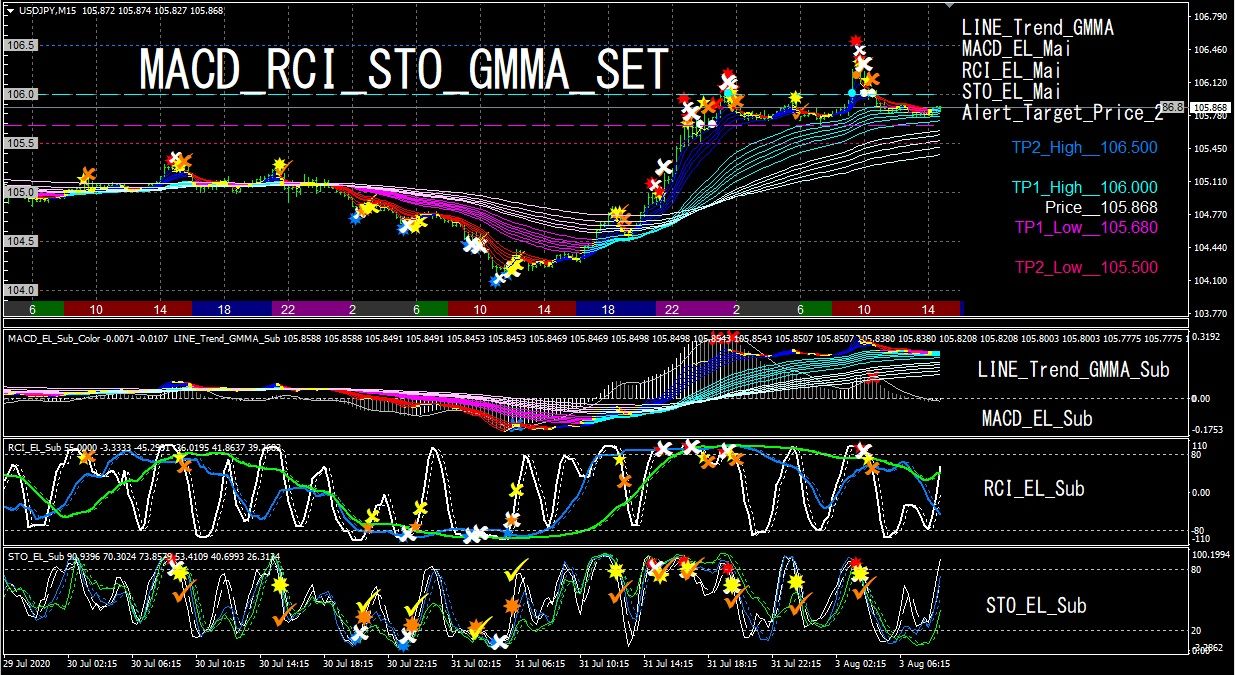1236x675 pixels.
Task: Click the white X marker in the downtrend candles
Action: pos(471,243)
